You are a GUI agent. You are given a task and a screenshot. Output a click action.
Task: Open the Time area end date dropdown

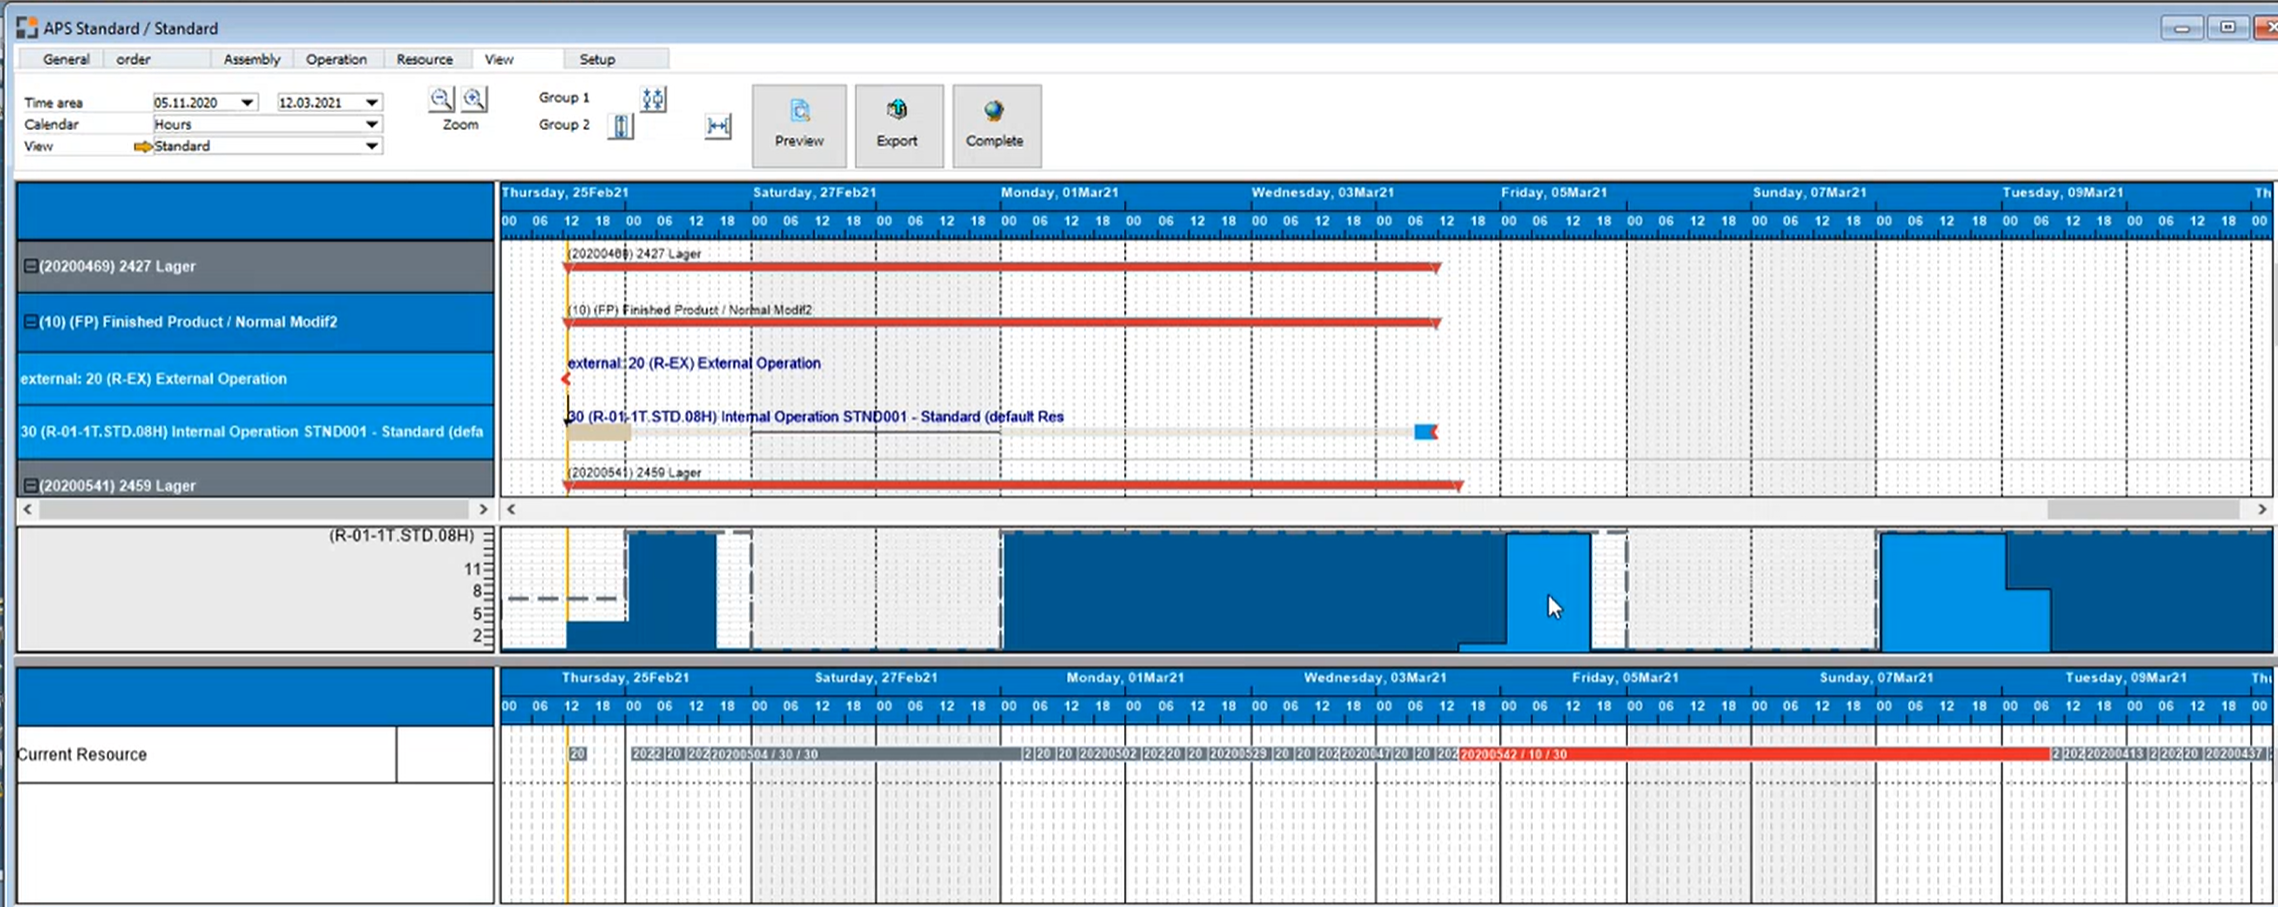(x=371, y=103)
